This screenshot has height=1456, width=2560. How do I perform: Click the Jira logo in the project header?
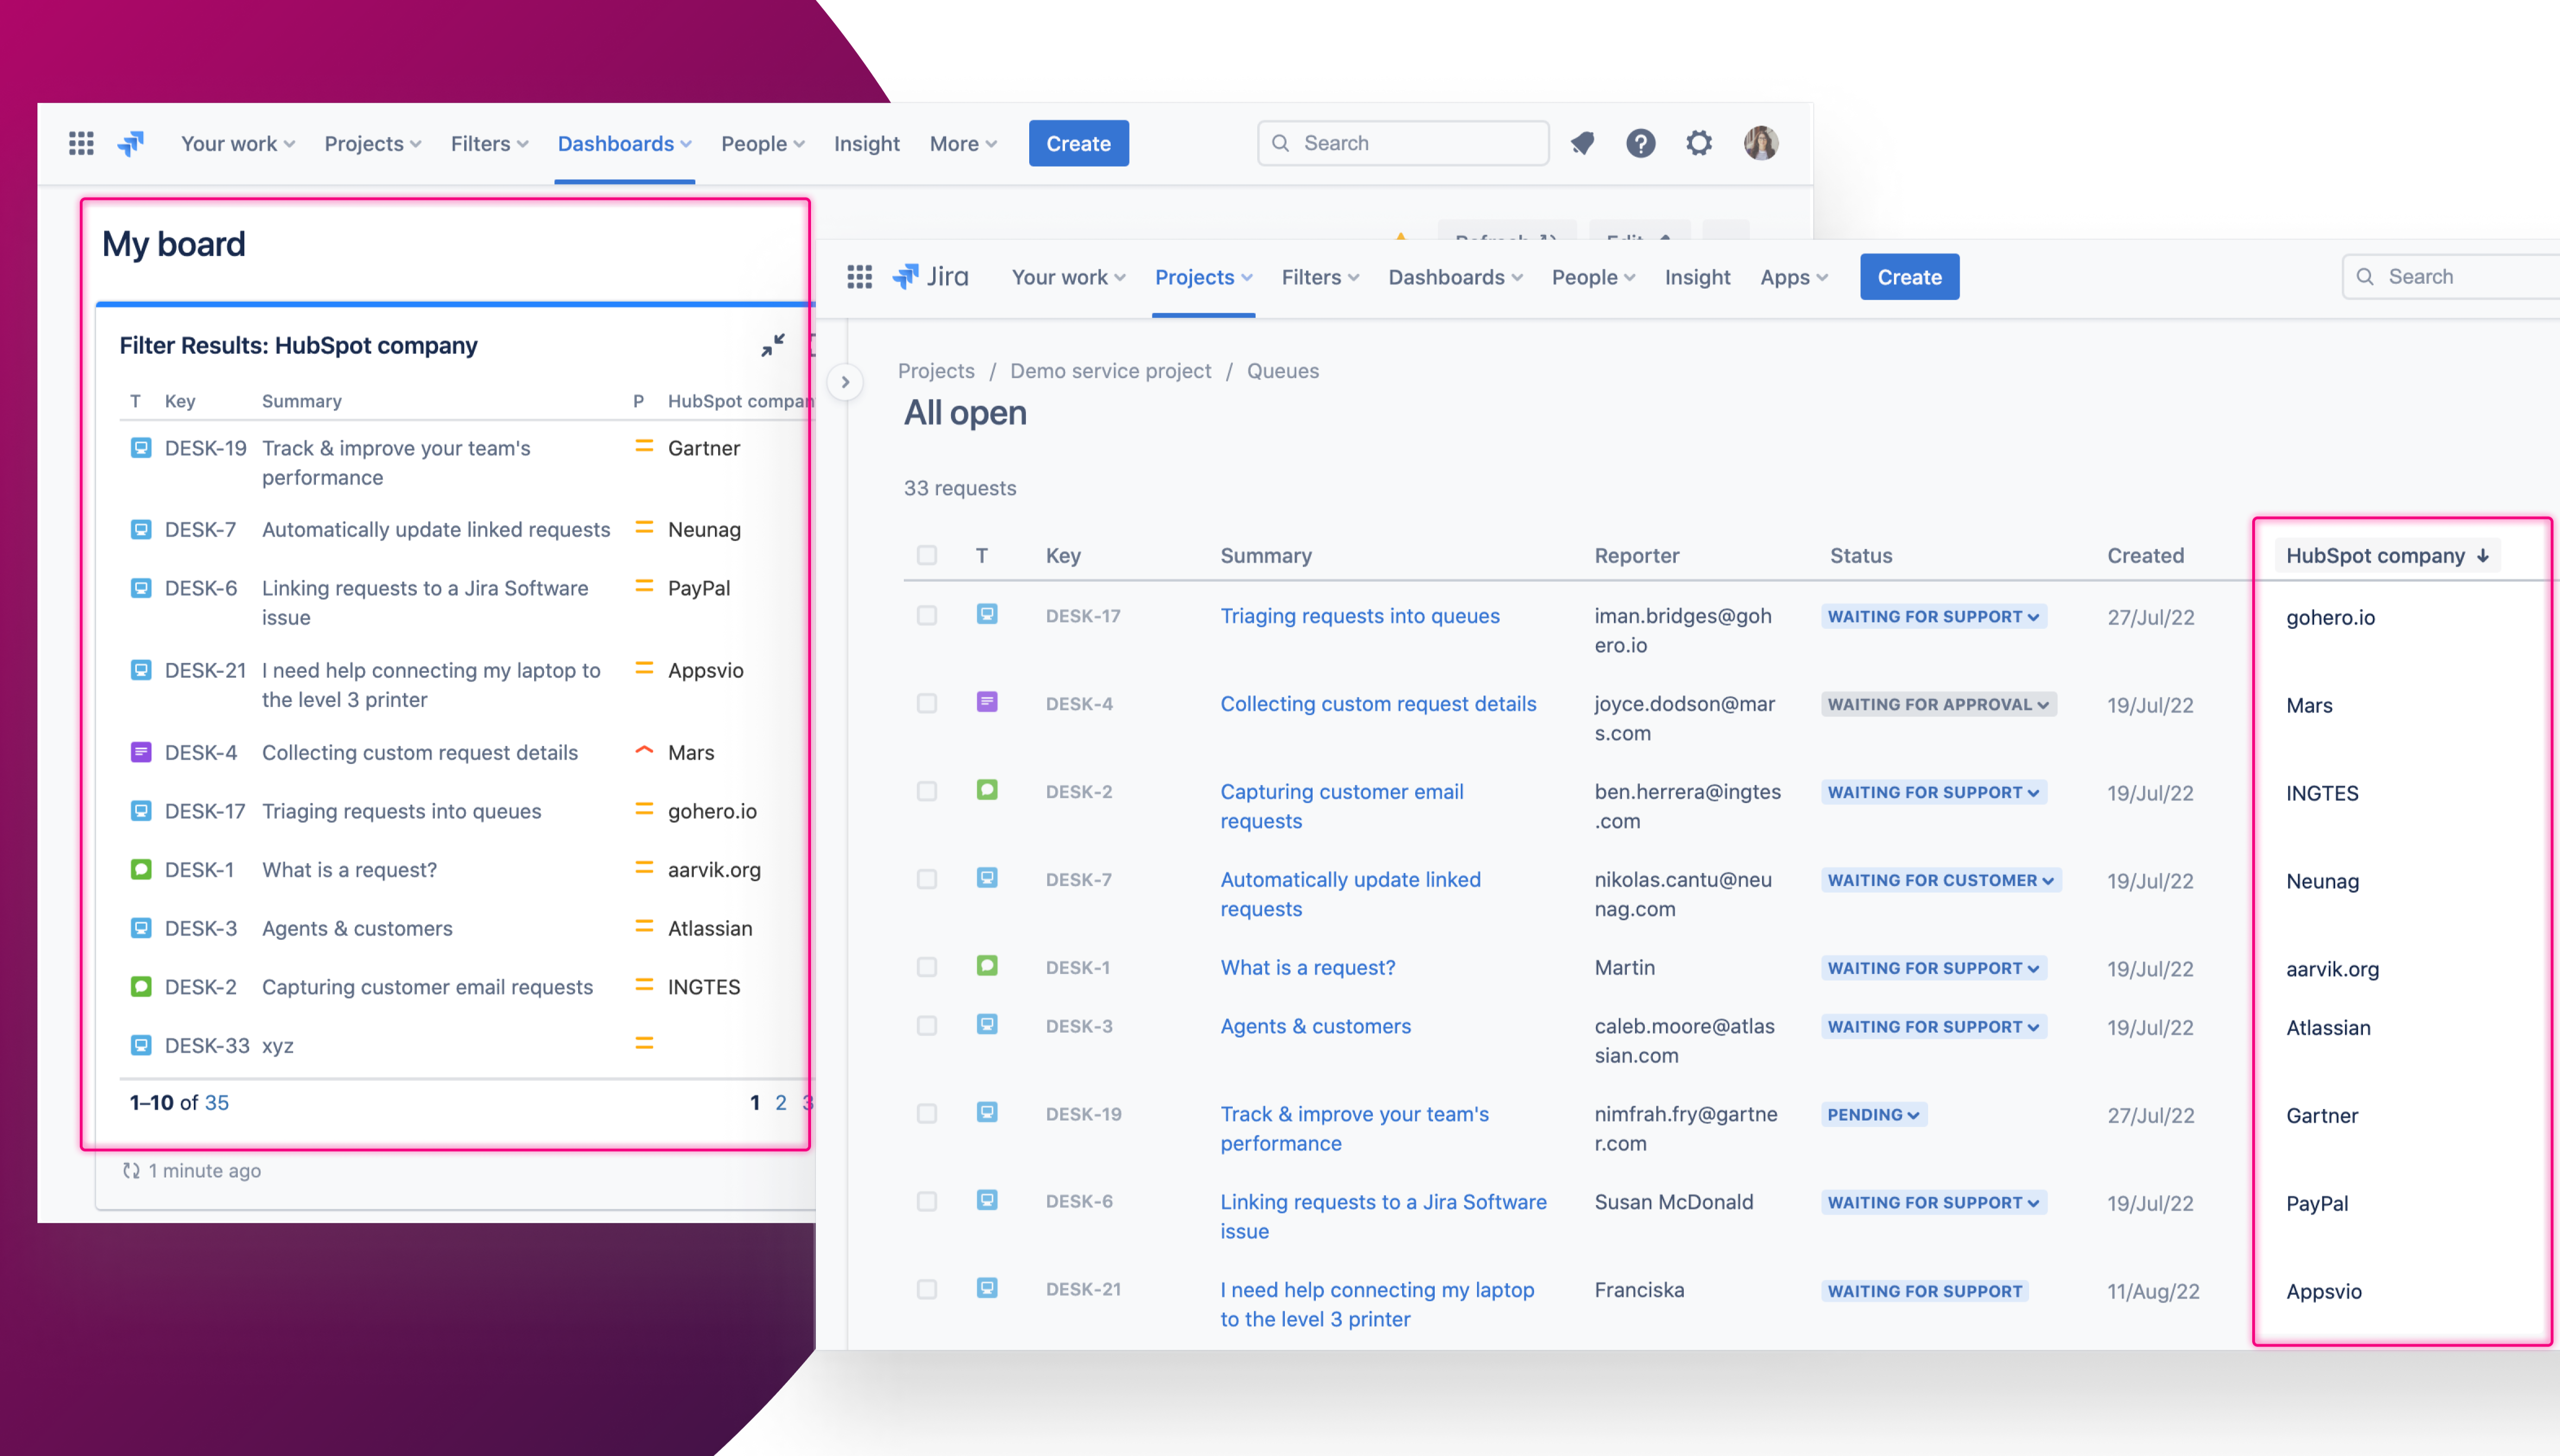931,277
